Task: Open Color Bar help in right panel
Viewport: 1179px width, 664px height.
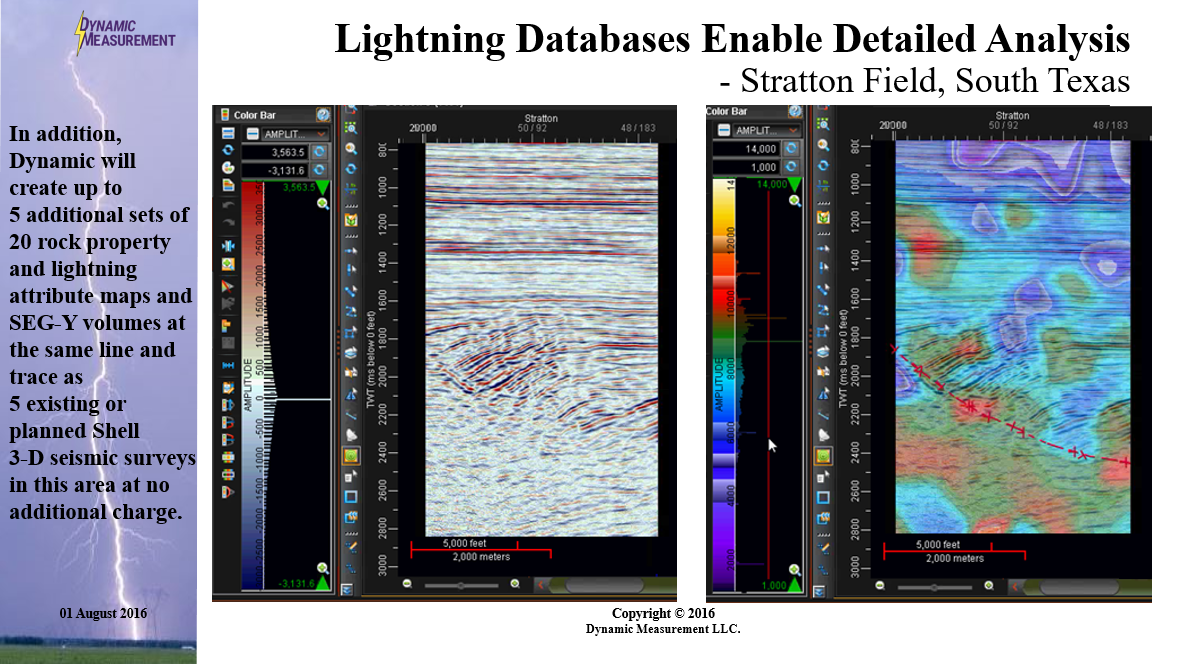Action: pyautogui.click(x=795, y=111)
